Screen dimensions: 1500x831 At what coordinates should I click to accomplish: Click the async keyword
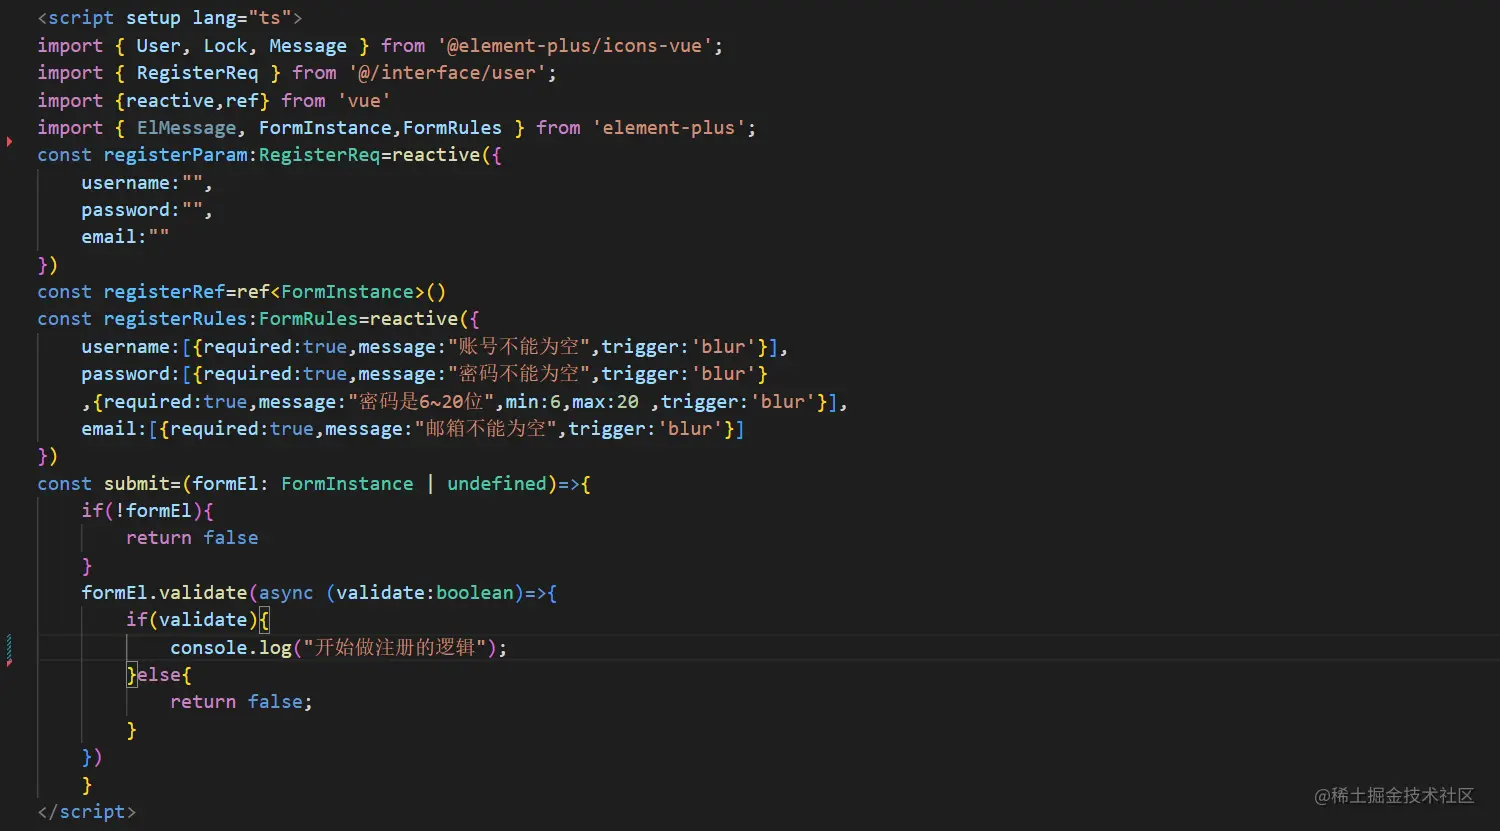click(x=286, y=593)
